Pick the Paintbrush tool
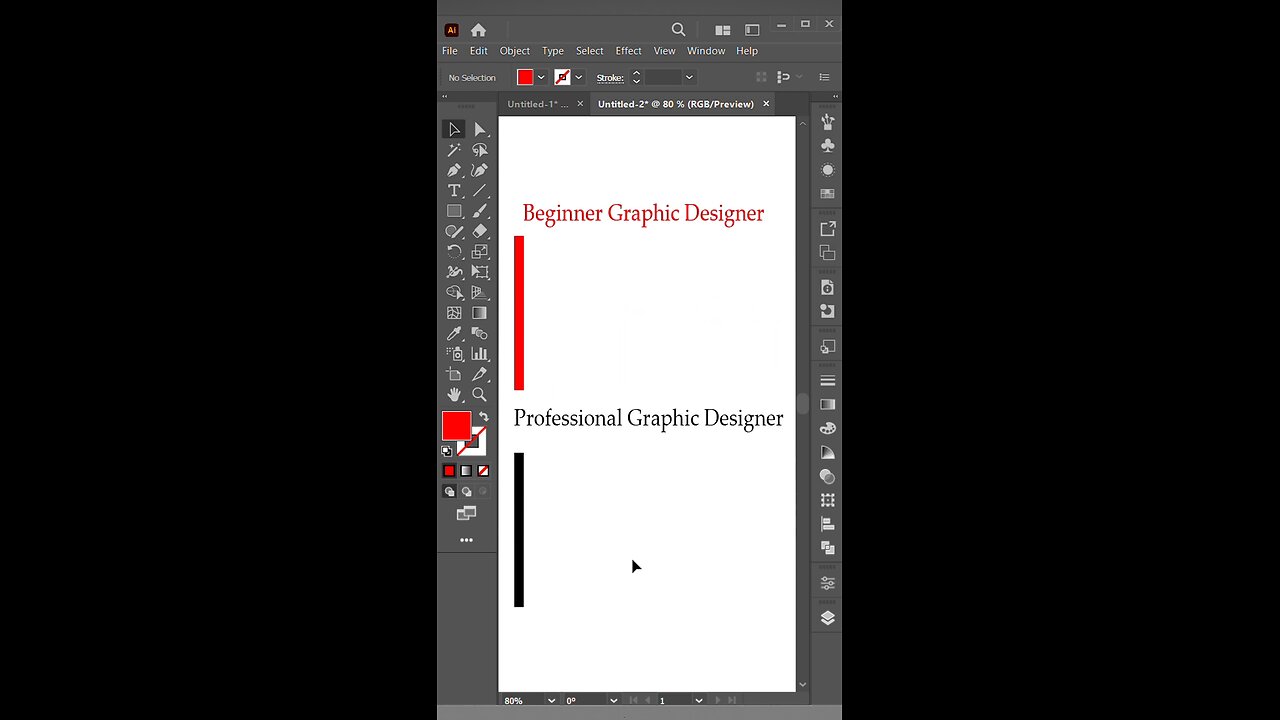The height and width of the screenshot is (720, 1280). pos(480,211)
